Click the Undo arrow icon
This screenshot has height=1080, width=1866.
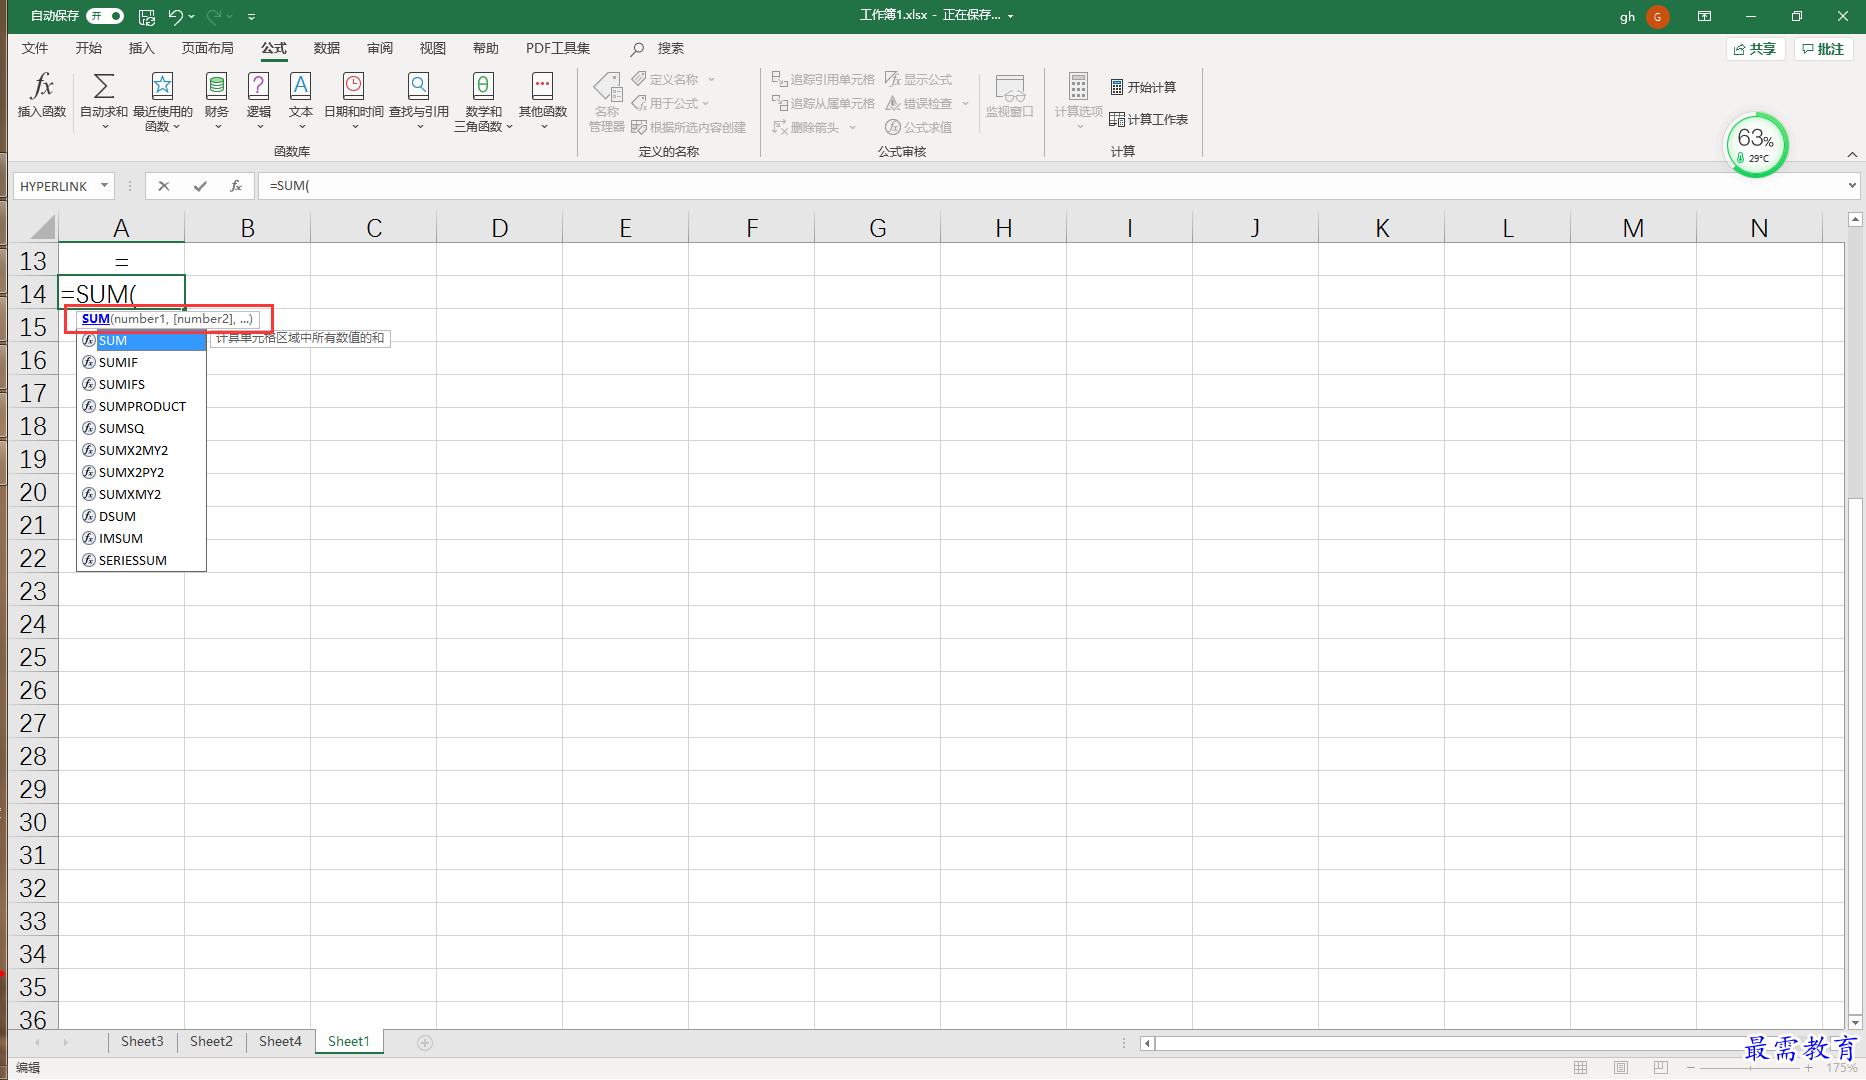coord(175,16)
